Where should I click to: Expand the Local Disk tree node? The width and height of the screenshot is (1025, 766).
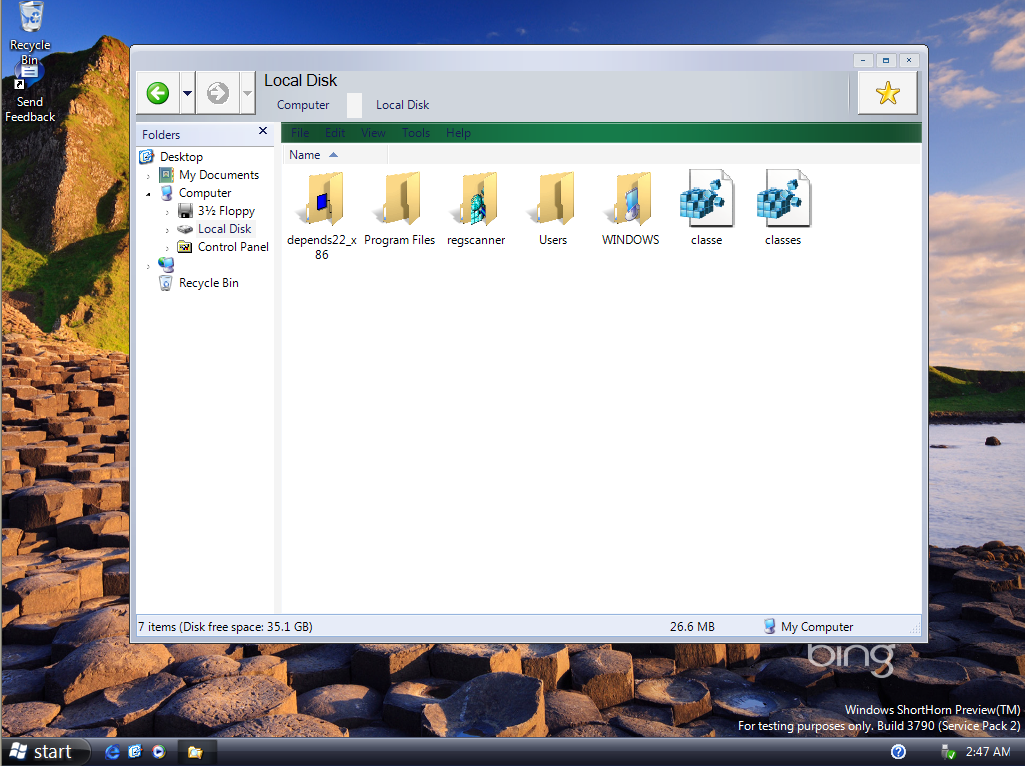[167, 229]
